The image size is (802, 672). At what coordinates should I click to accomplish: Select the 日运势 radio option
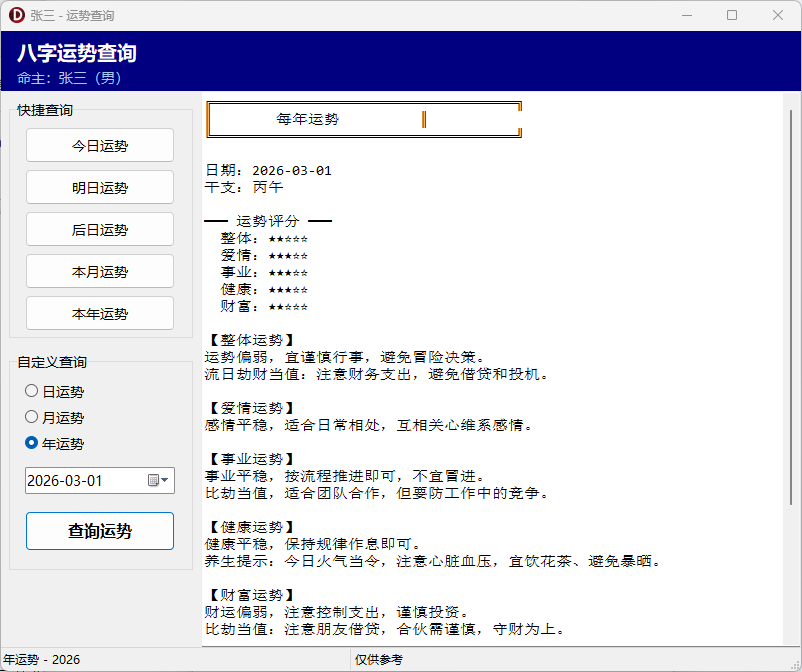(x=30, y=391)
